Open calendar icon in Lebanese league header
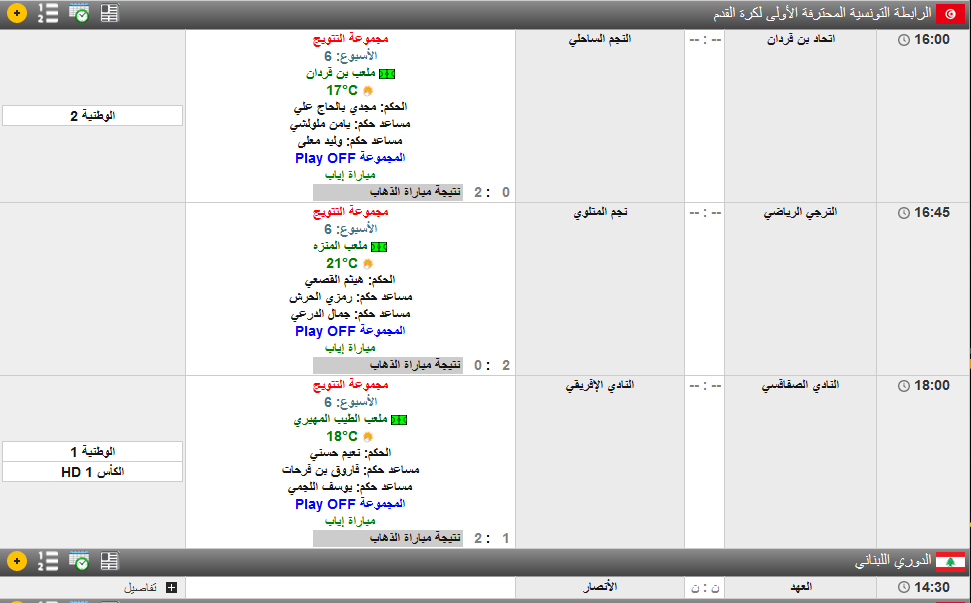This screenshot has height=603, width=971. pos(79,562)
